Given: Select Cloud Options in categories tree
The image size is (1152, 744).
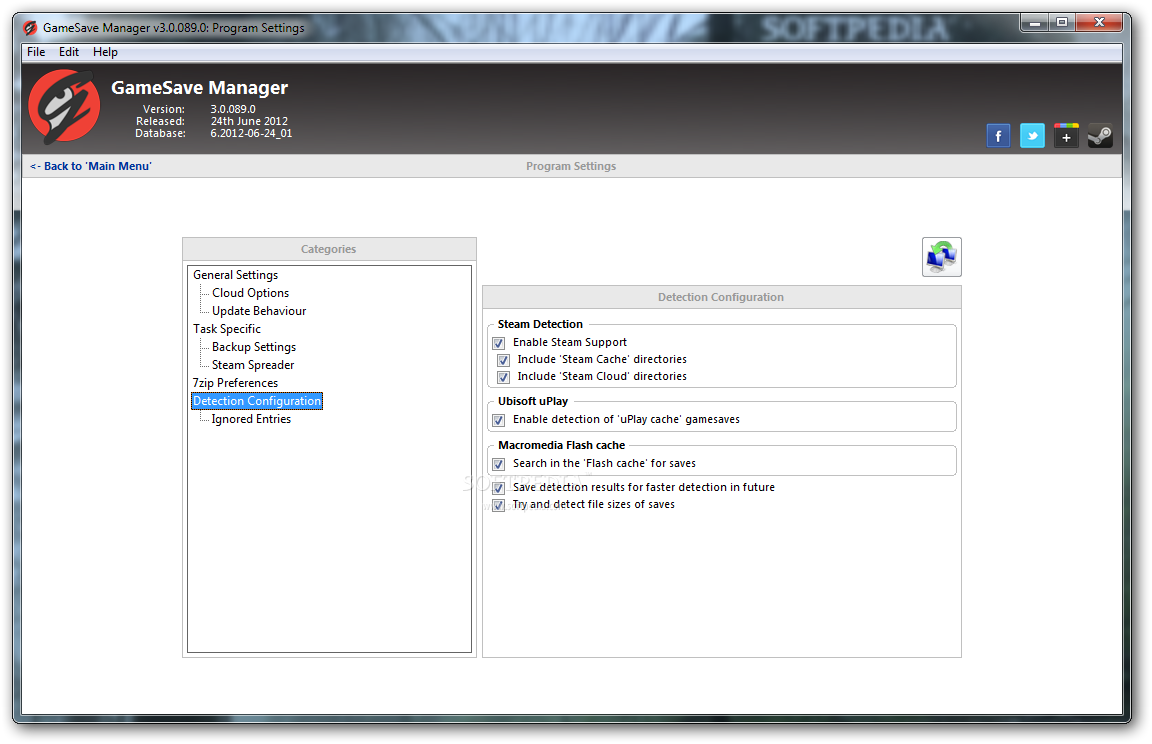Looking at the screenshot, I should [x=251, y=293].
